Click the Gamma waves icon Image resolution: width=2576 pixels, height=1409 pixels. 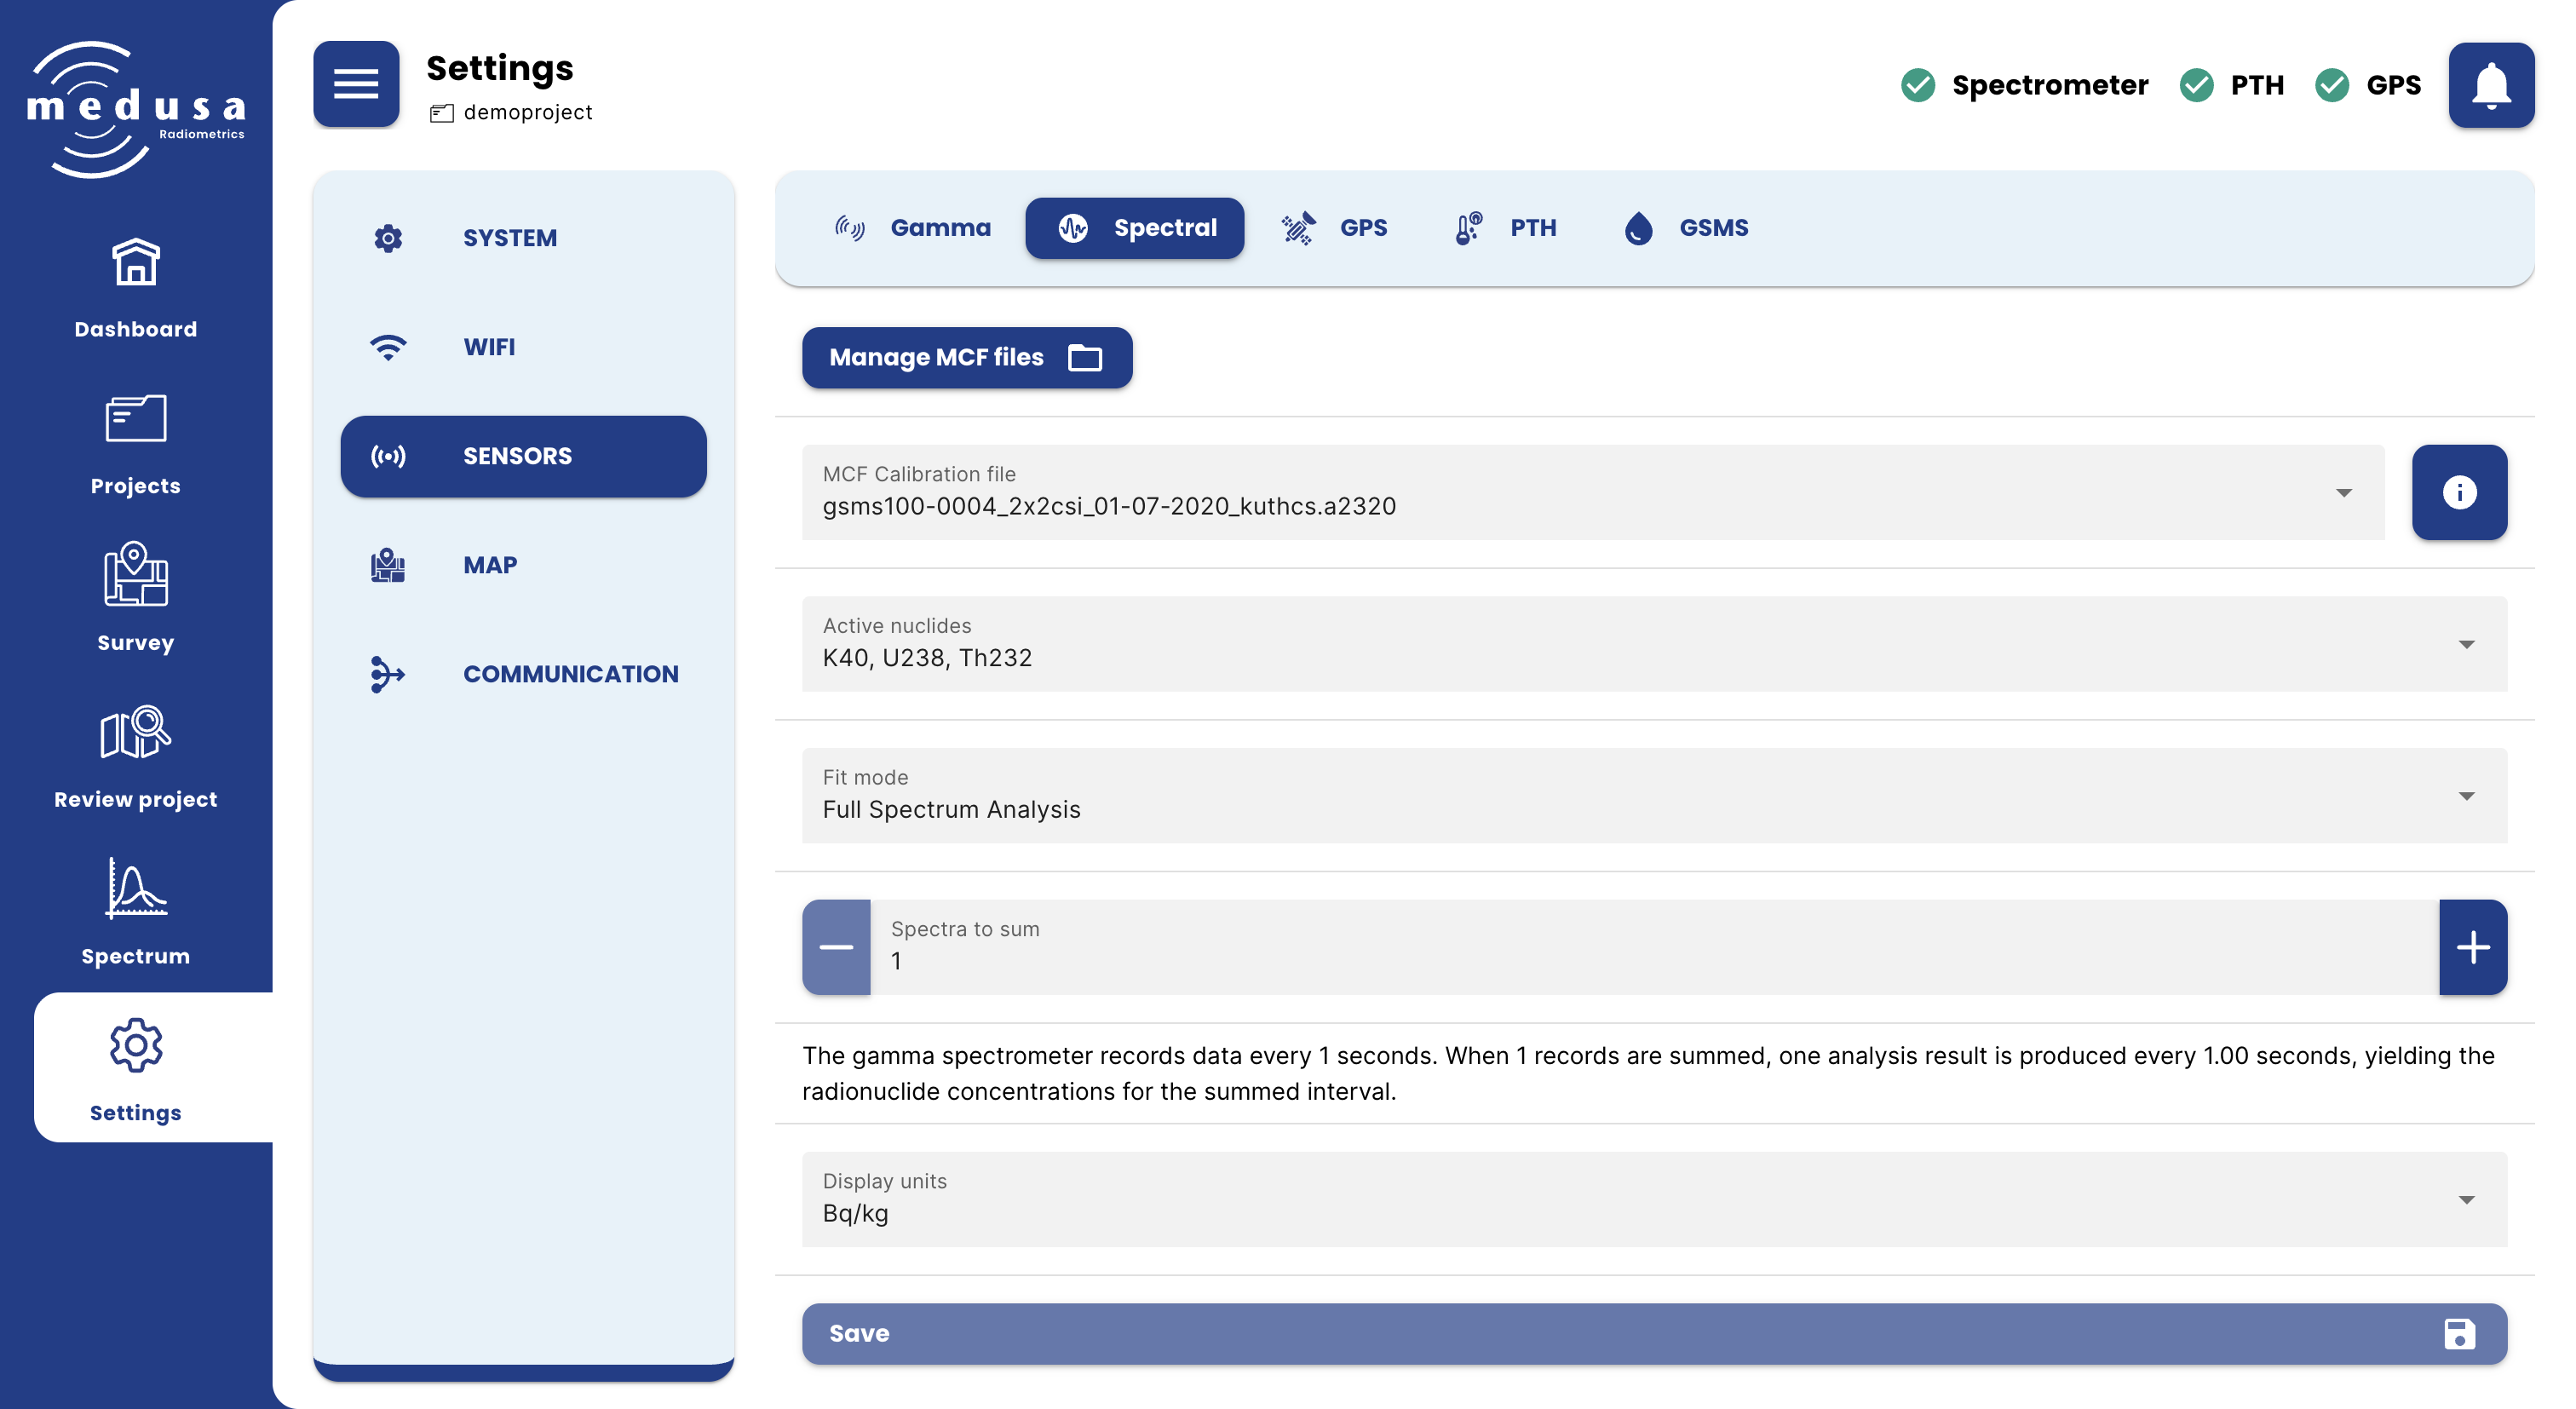(x=850, y=228)
